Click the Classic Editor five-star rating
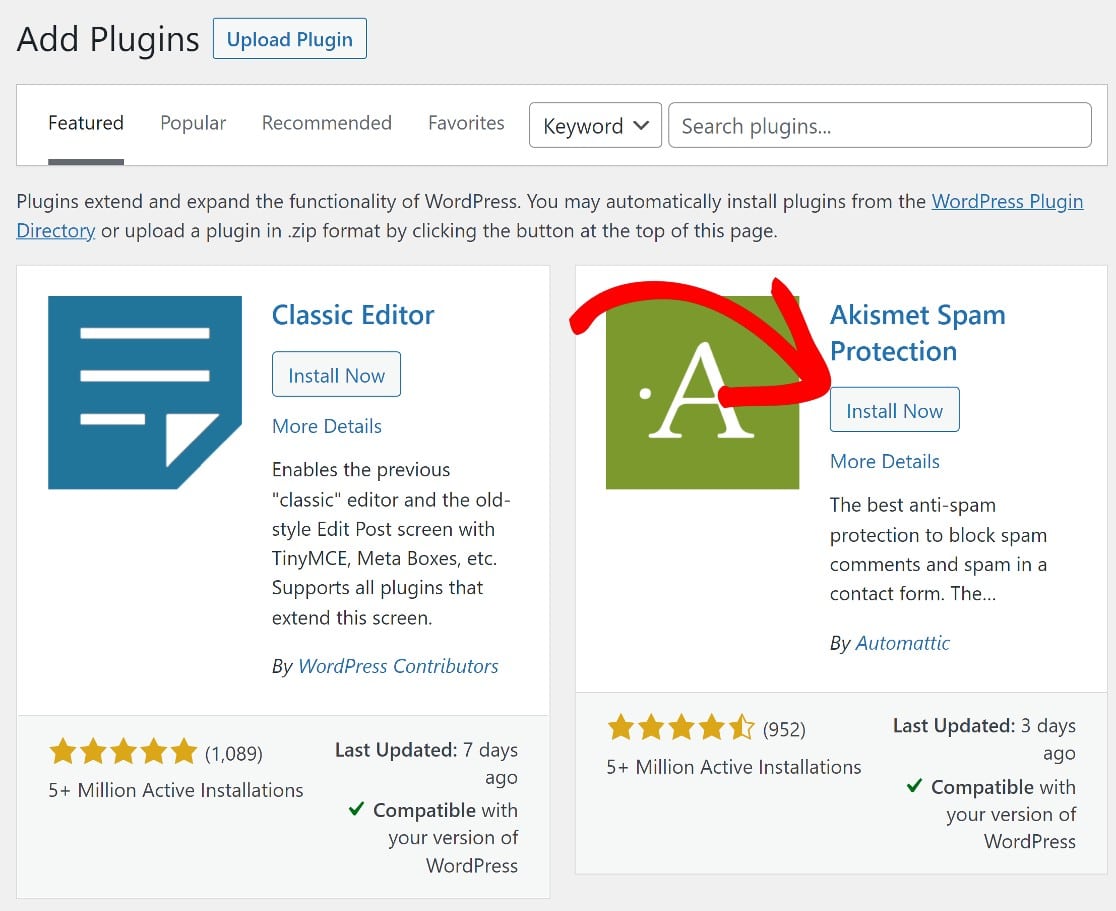1116x911 pixels. (x=123, y=752)
